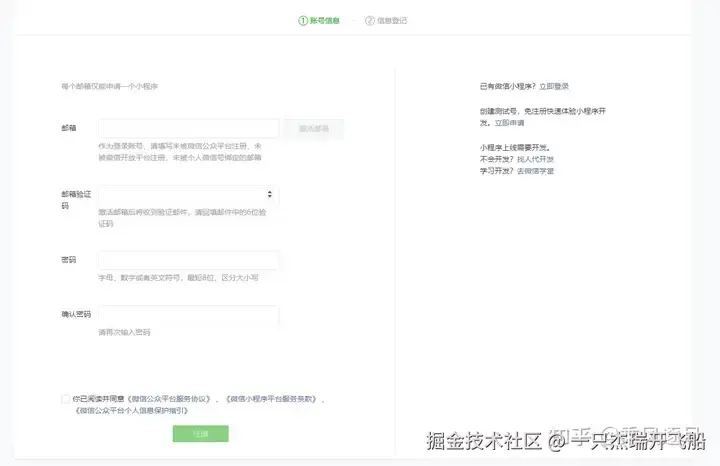Click the 立即申请 test account link
720x466 pixels.
click(509, 123)
